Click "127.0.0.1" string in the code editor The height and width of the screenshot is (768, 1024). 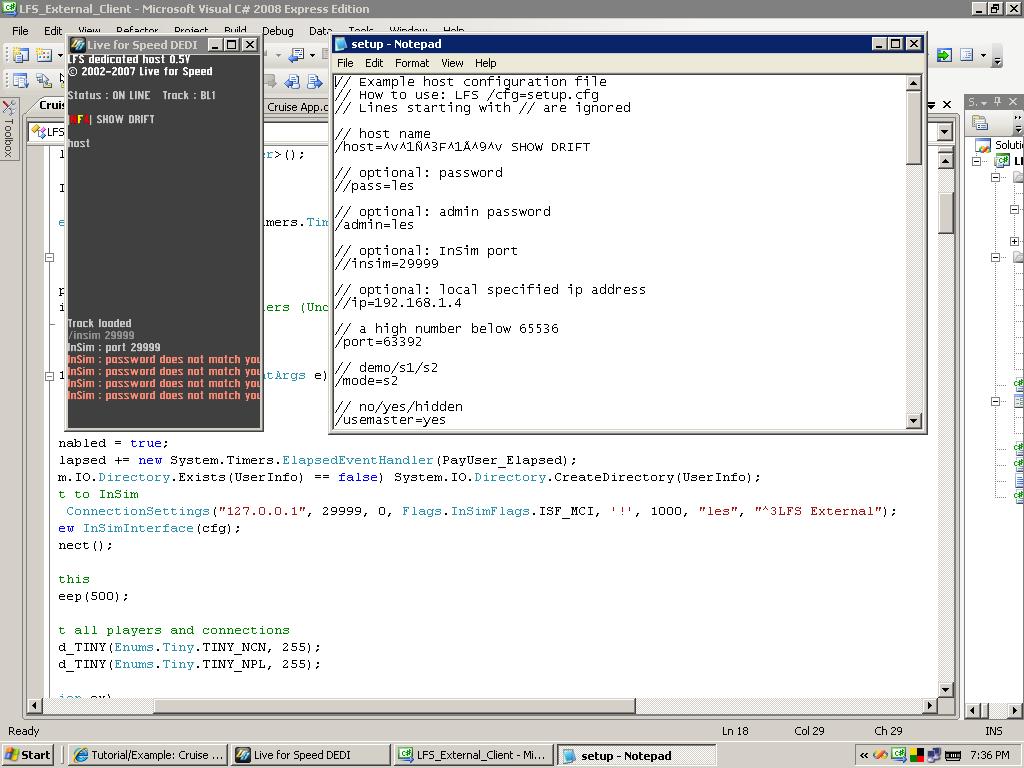[263, 511]
